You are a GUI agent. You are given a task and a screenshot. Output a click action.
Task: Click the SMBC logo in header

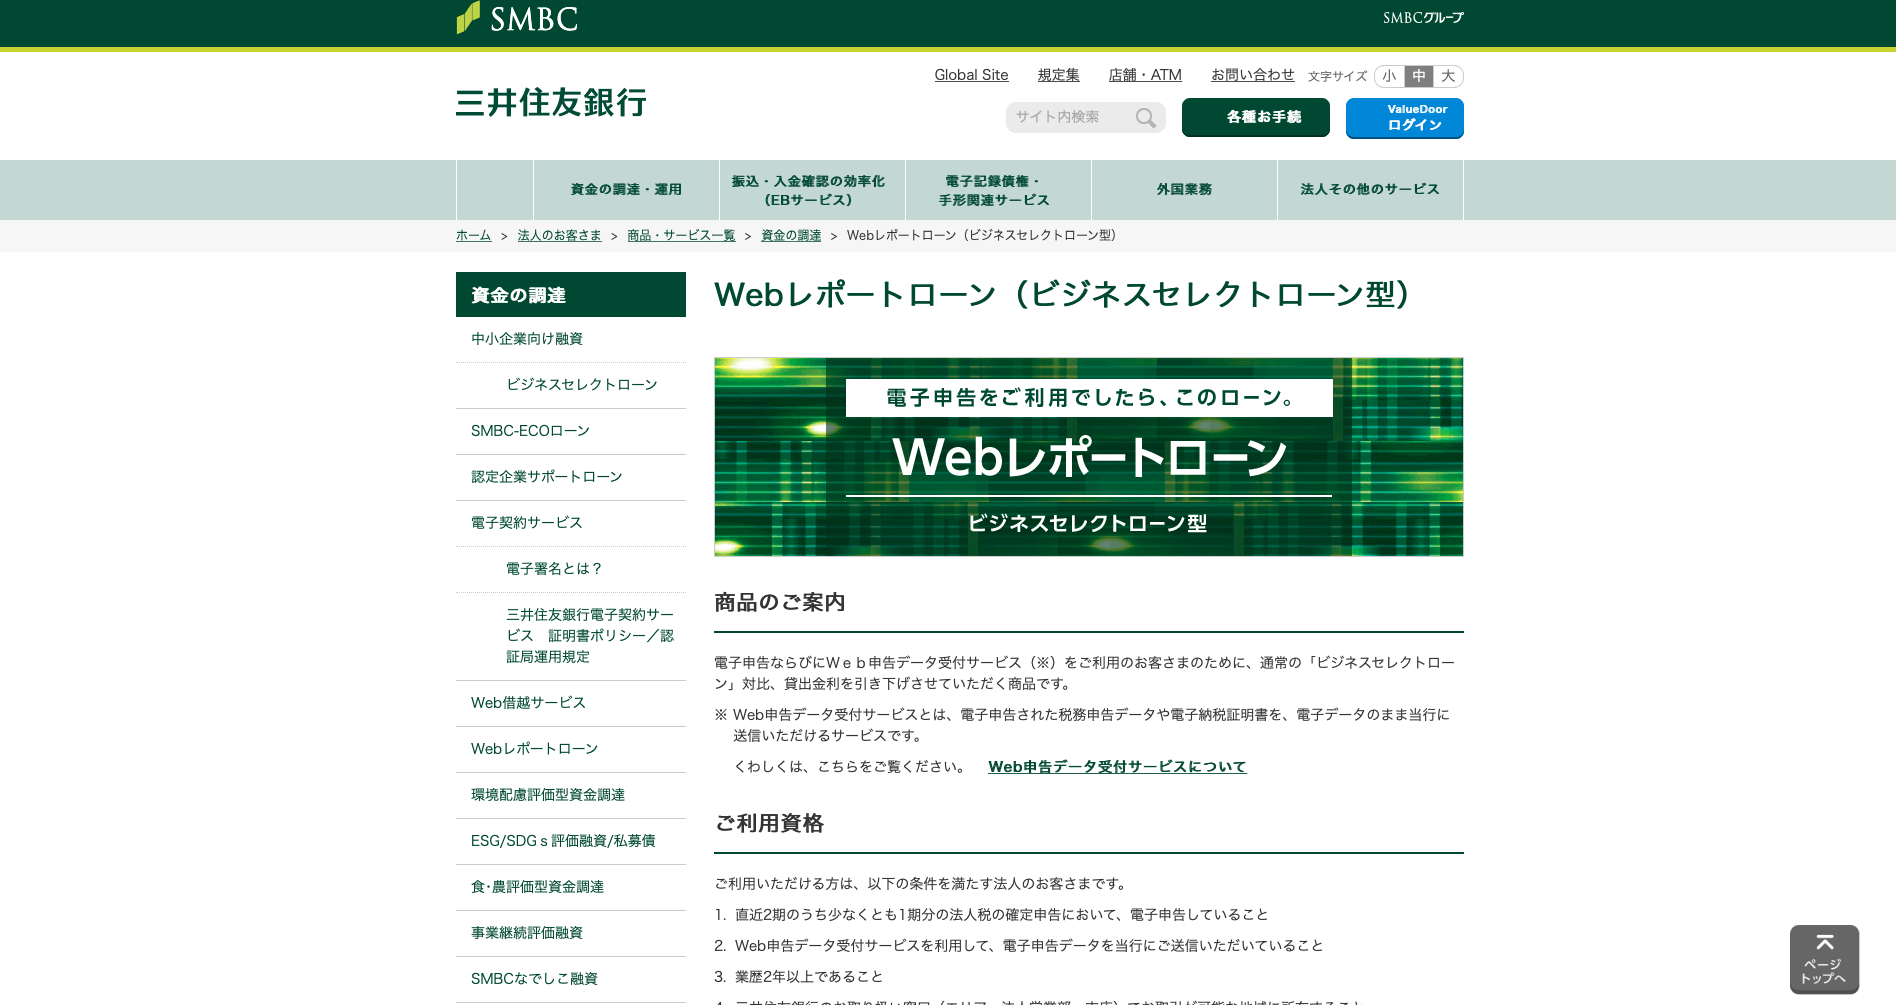coord(517,18)
